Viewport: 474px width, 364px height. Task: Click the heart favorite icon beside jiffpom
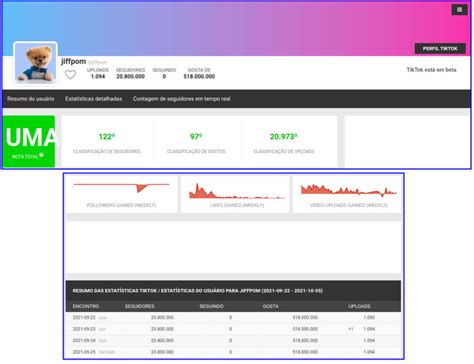pos(70,75)
